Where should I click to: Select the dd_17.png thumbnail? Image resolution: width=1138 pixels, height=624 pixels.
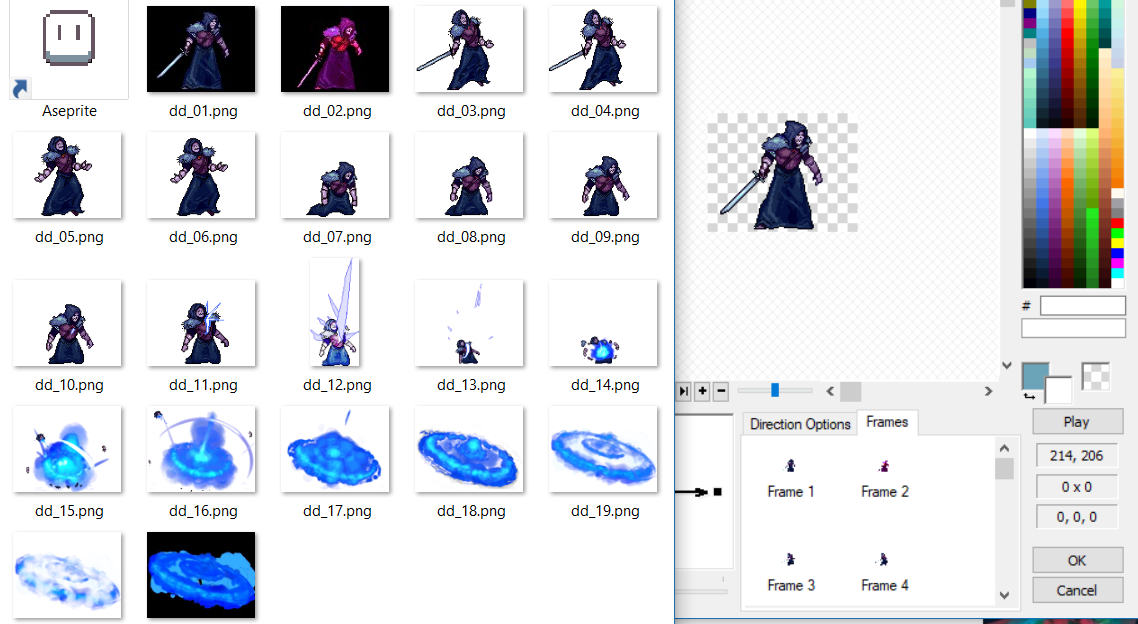tap(337, 449)
